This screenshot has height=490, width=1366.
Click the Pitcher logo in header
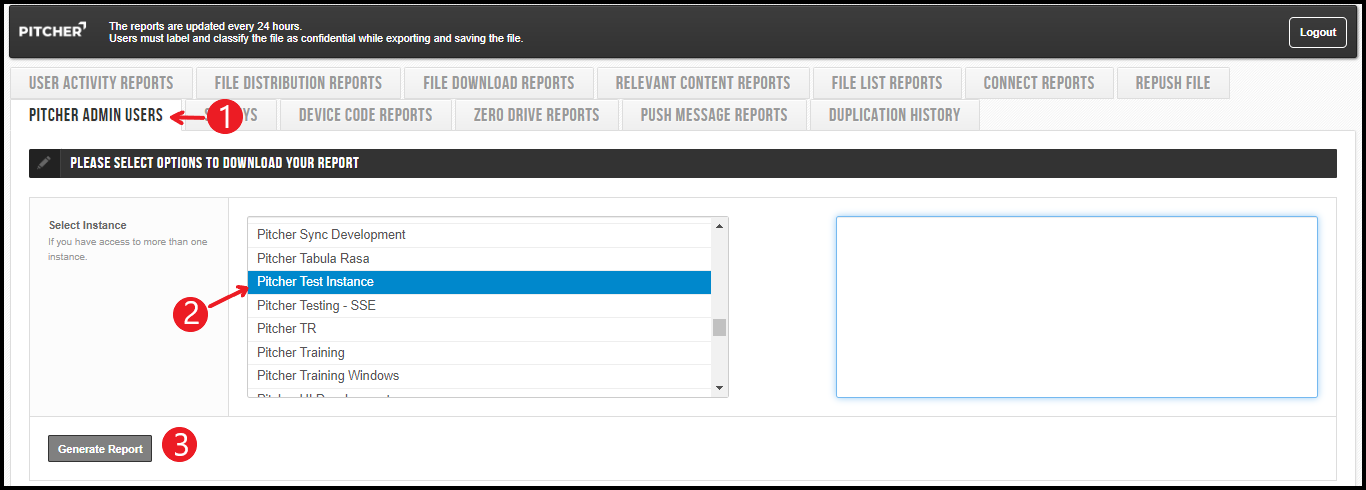(53, 31)
